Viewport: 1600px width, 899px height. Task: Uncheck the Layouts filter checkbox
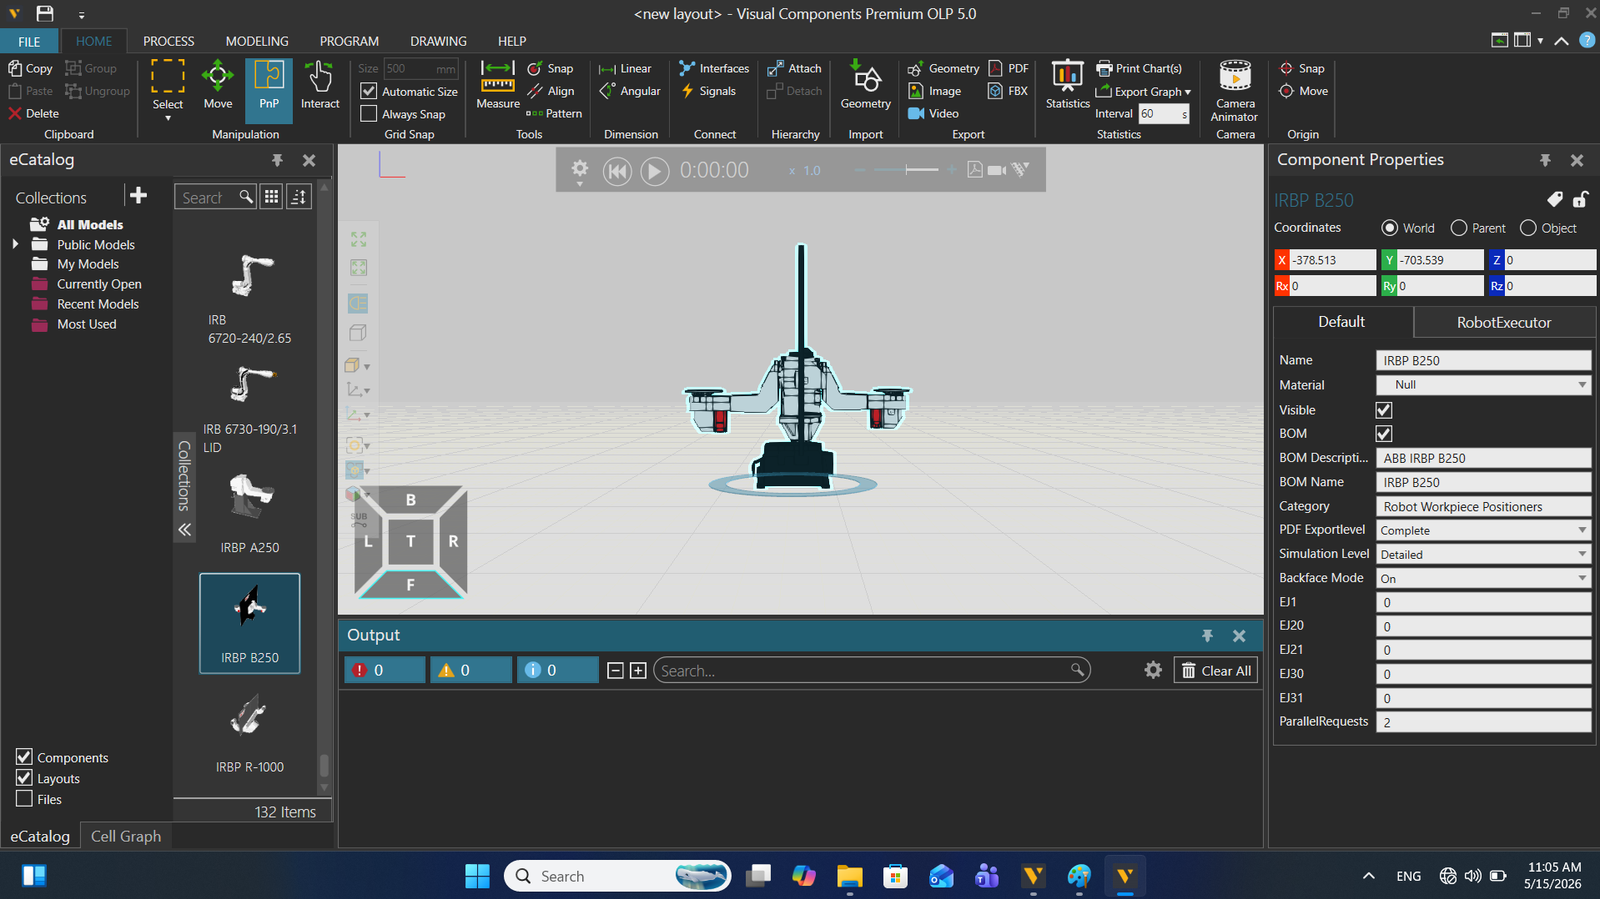[24, 778]
